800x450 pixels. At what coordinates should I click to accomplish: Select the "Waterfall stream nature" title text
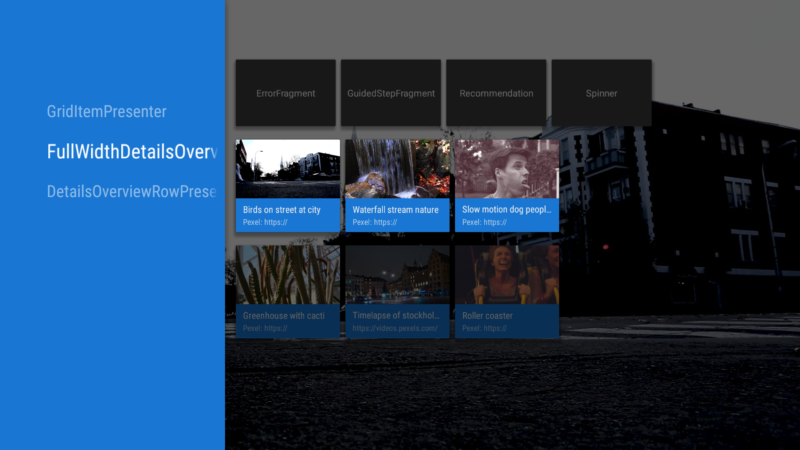tap(395, 210)
